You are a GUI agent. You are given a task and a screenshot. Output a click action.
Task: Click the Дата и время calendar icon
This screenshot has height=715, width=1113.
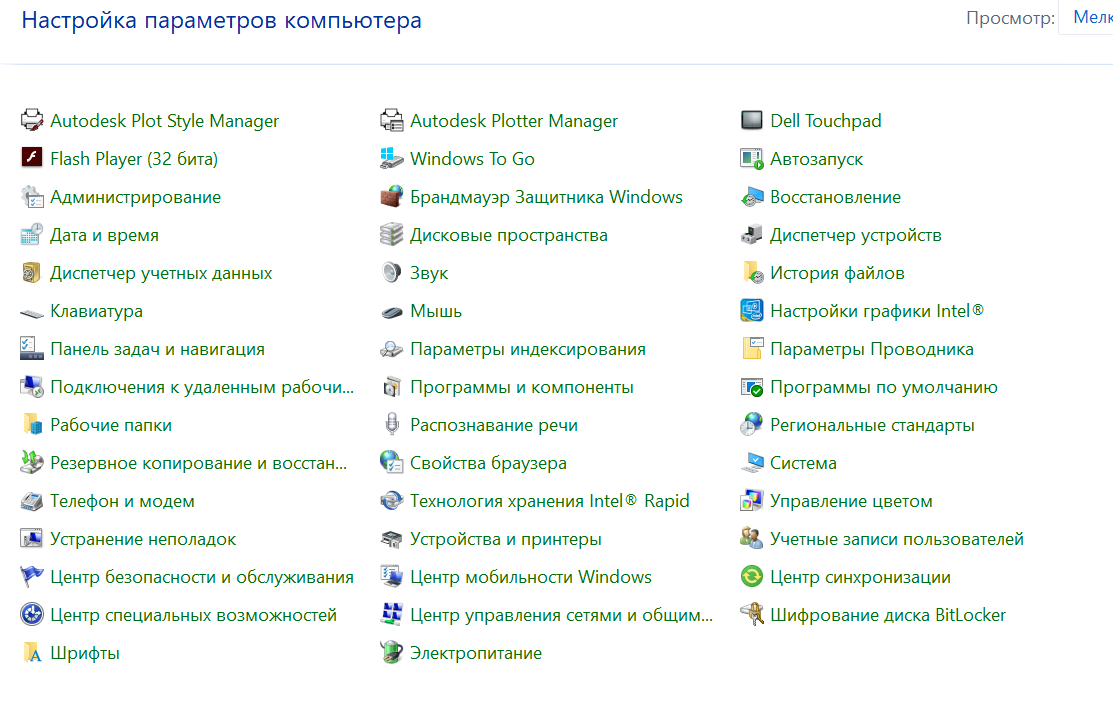pyautogui.click(x=32, y=234)
